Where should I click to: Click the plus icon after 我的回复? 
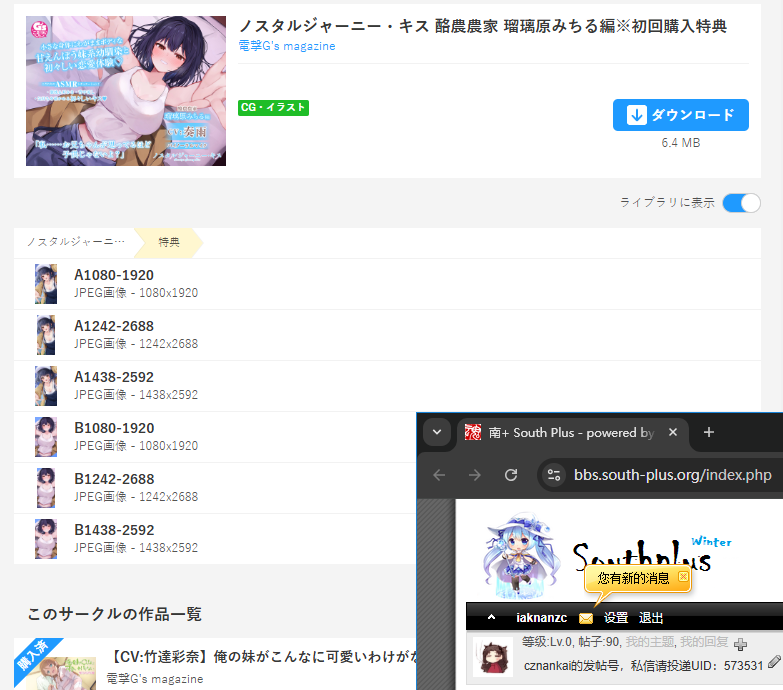pyautogui.click(x=741, y=644)
